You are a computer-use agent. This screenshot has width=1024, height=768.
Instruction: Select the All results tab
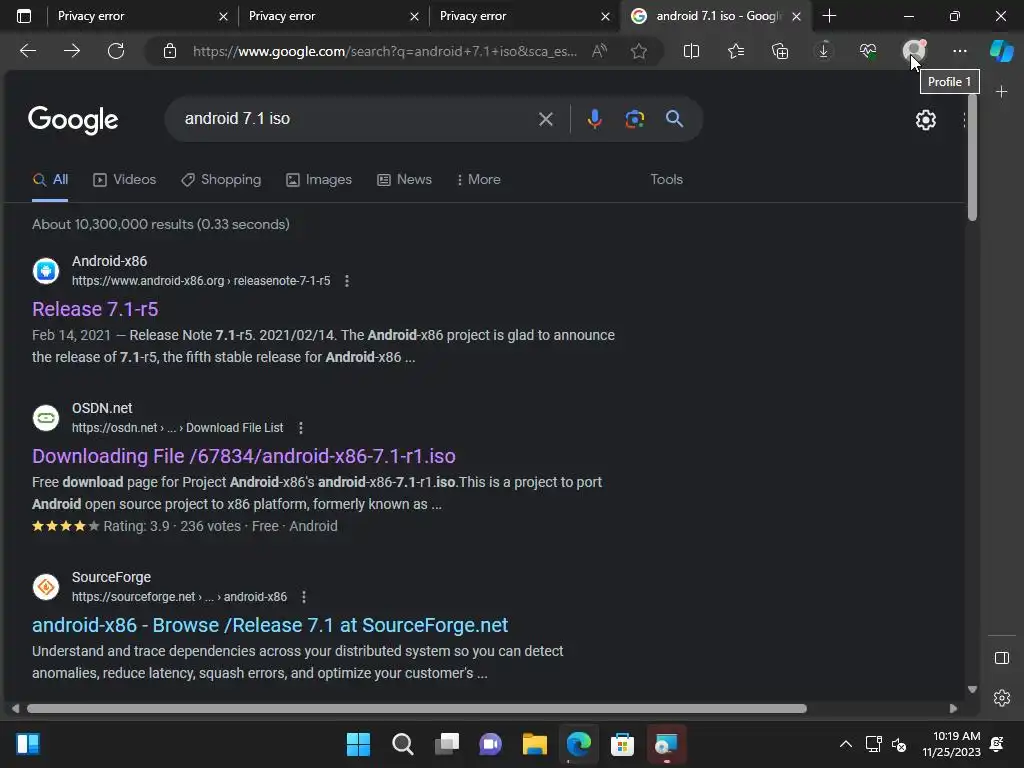click(x=50, y=180)
